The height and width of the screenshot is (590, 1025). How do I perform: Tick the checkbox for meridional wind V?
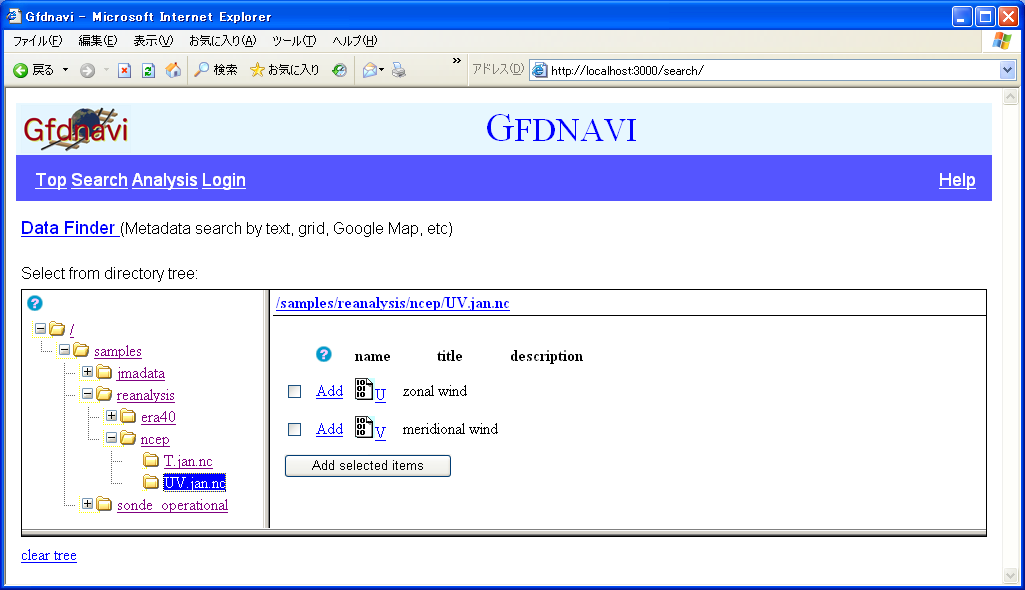pyautogui.click(x=295, y=429)
